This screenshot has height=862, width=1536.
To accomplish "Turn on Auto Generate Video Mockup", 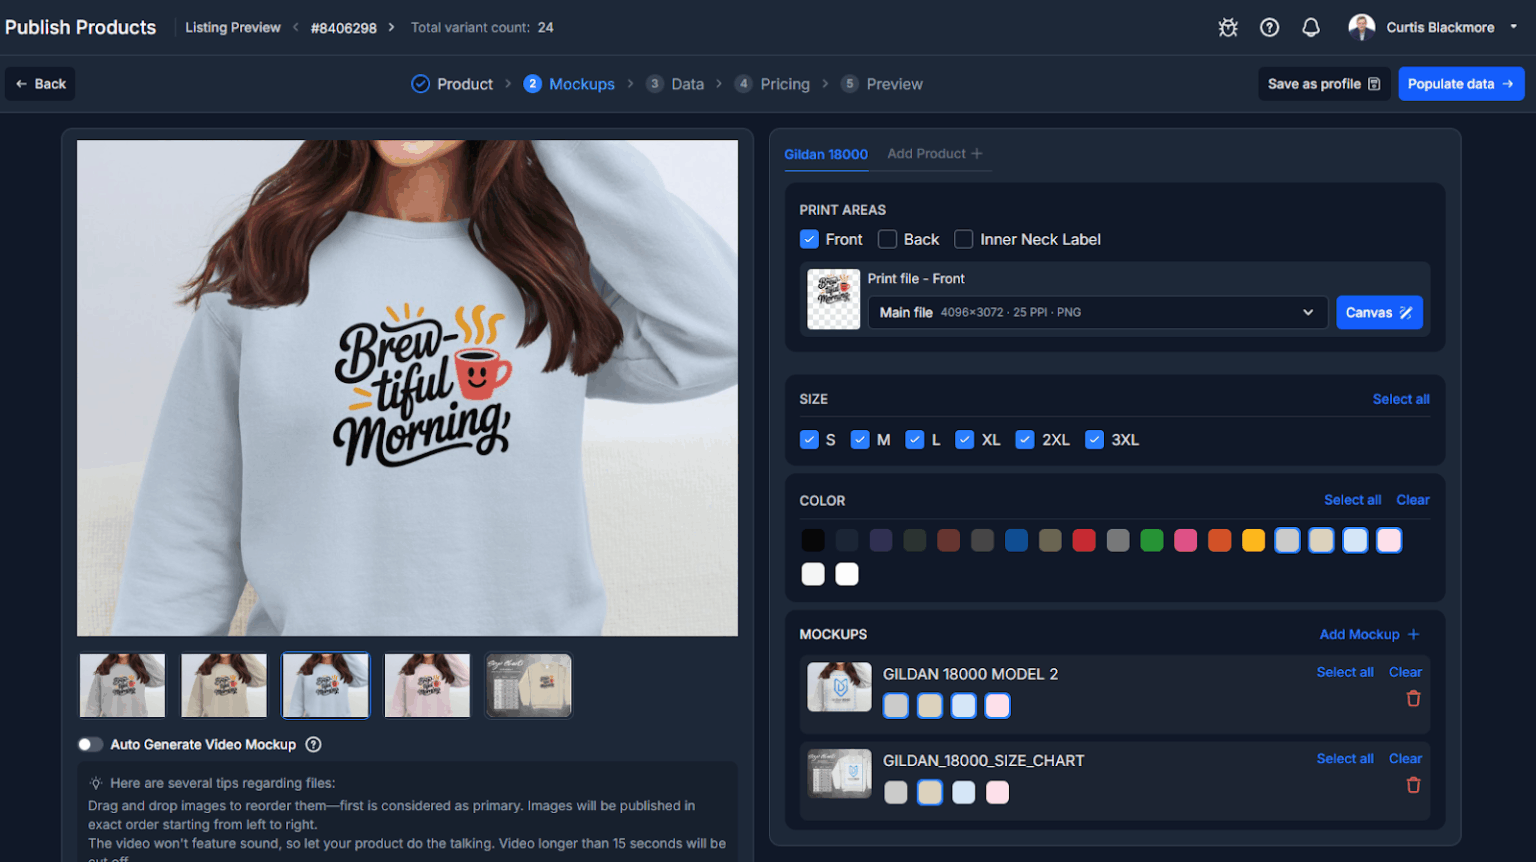I will click(90, 744).
